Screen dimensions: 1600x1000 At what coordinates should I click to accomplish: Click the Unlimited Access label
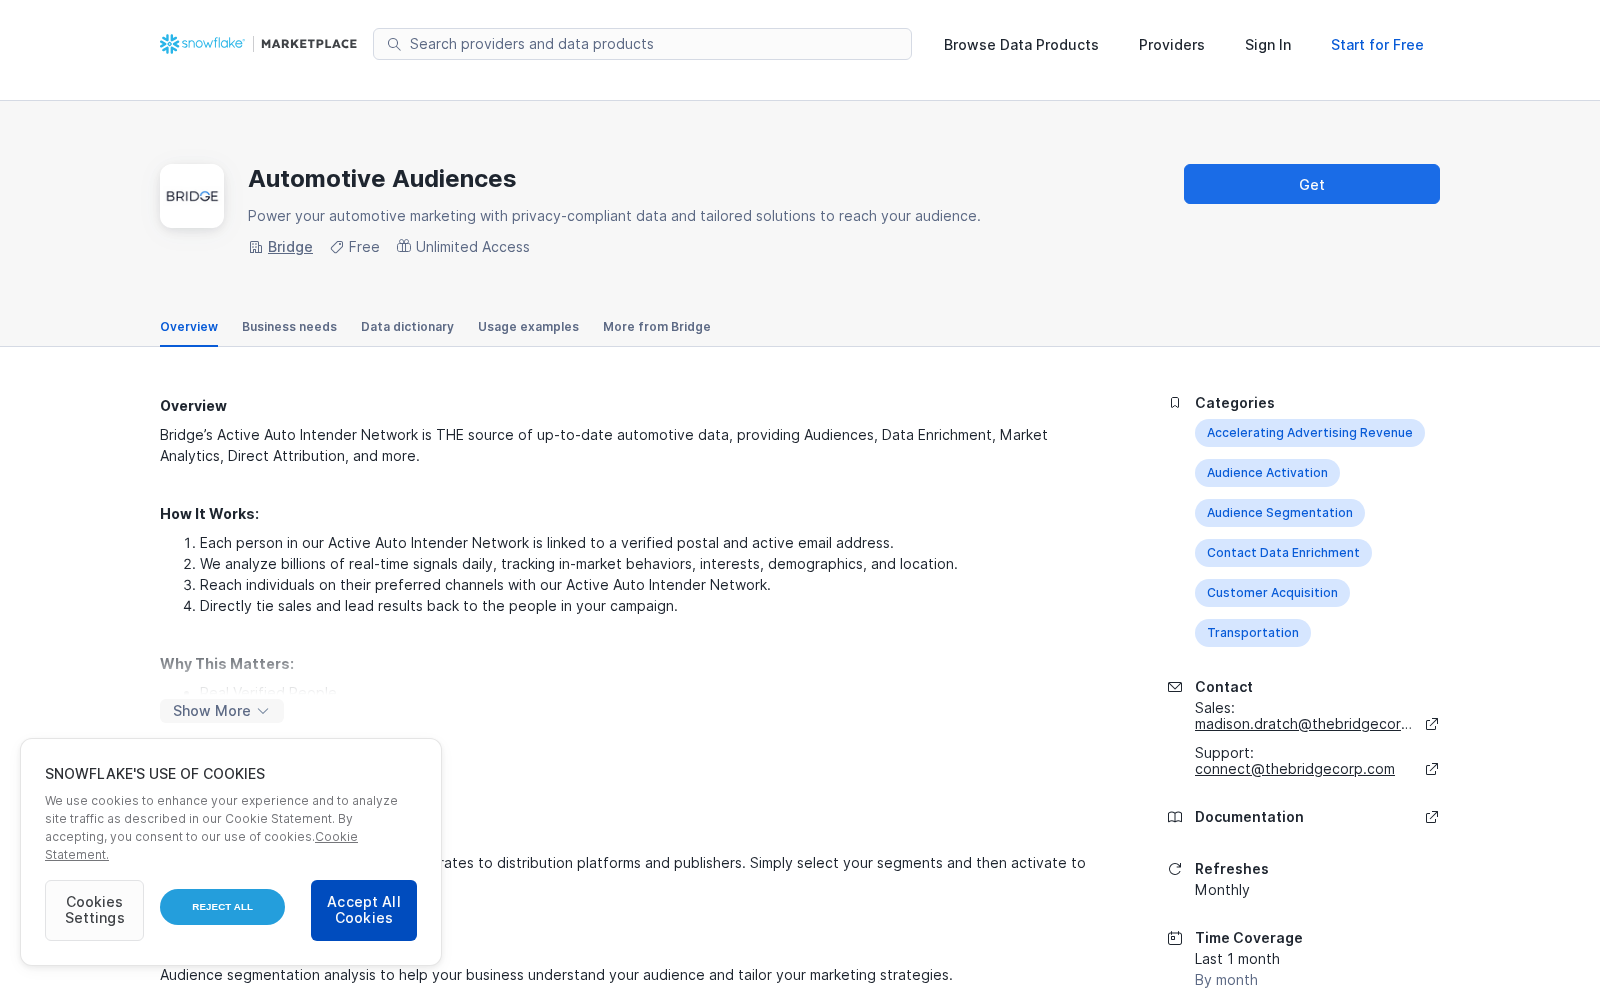(x=473, y=247)
